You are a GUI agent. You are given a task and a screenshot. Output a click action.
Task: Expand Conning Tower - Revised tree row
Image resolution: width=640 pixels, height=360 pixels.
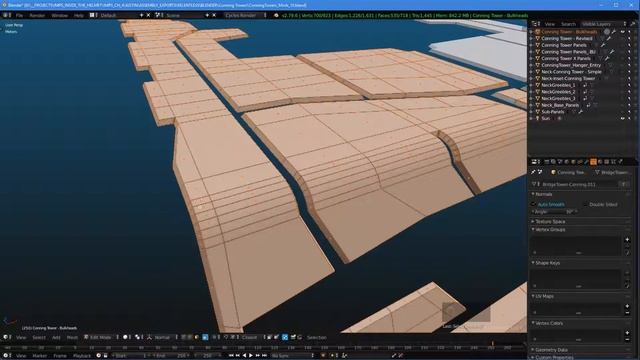pos(531,38)
